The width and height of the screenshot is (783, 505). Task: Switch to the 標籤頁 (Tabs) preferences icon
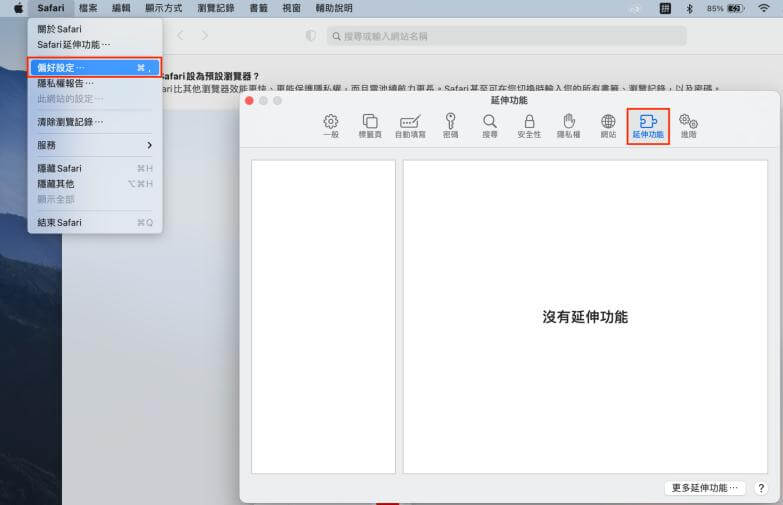[x=370, y=125]
